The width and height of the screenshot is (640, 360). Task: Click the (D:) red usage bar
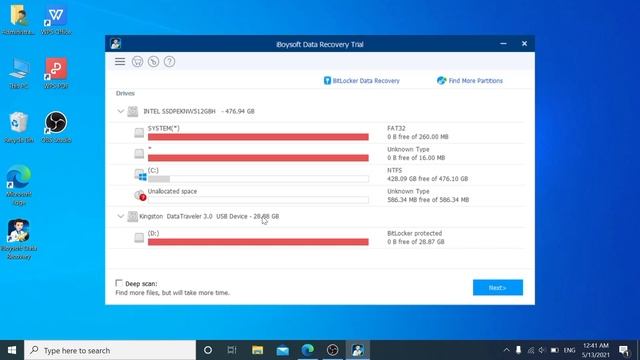pyautogui.click(x=258, y=242)
